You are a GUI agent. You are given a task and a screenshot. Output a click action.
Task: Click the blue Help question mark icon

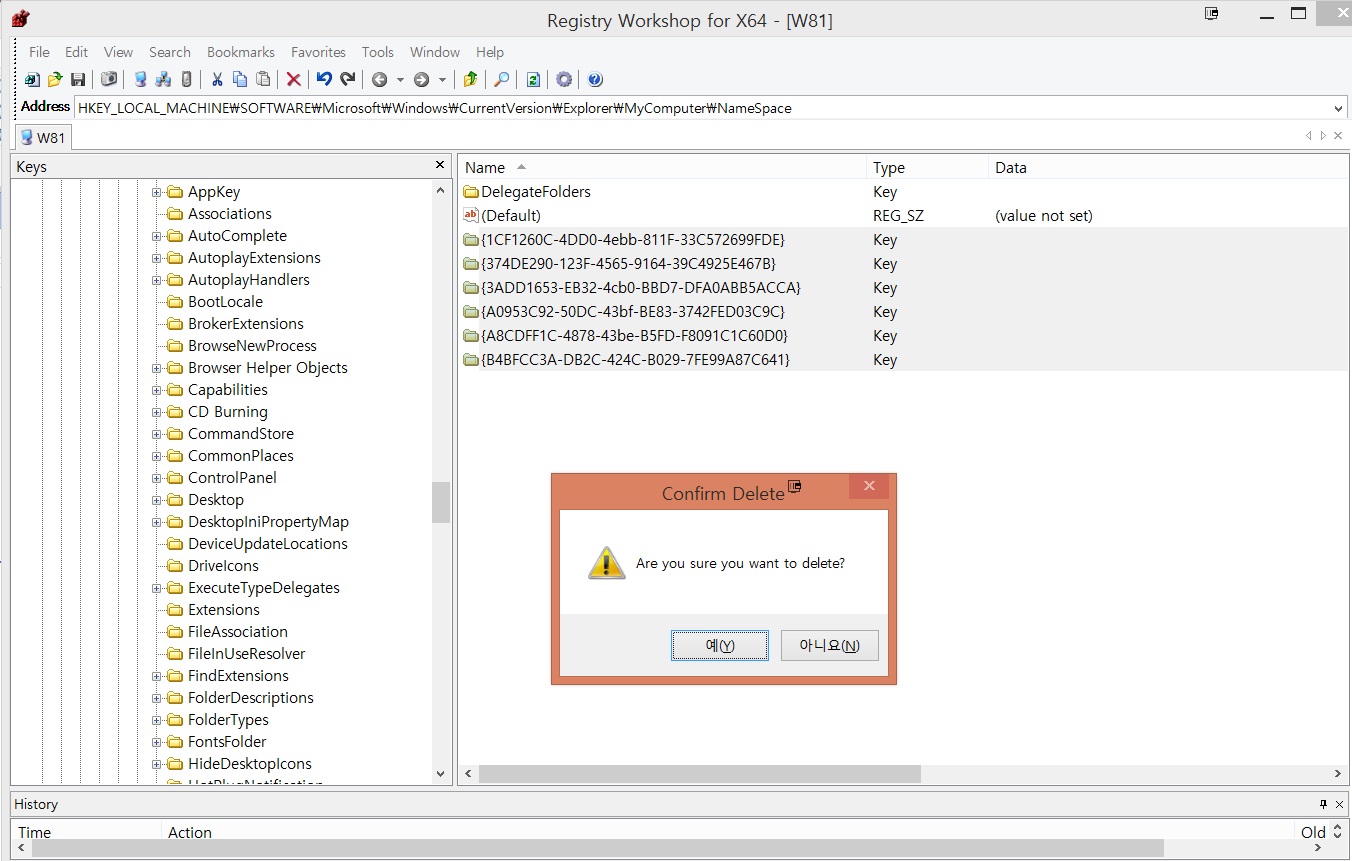595,80
